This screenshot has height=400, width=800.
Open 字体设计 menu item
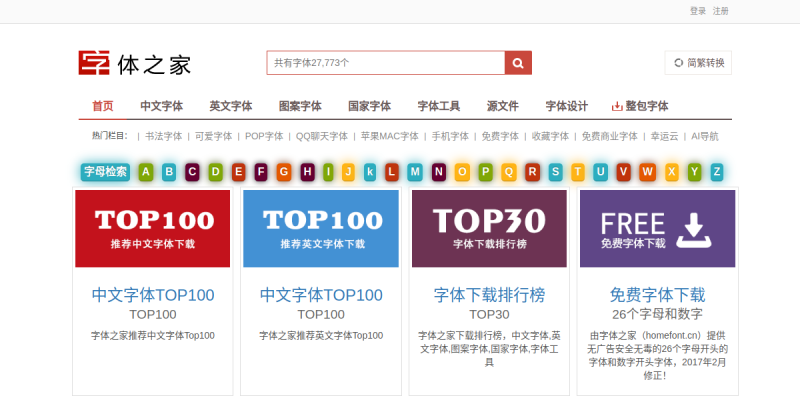pos(566,106)
